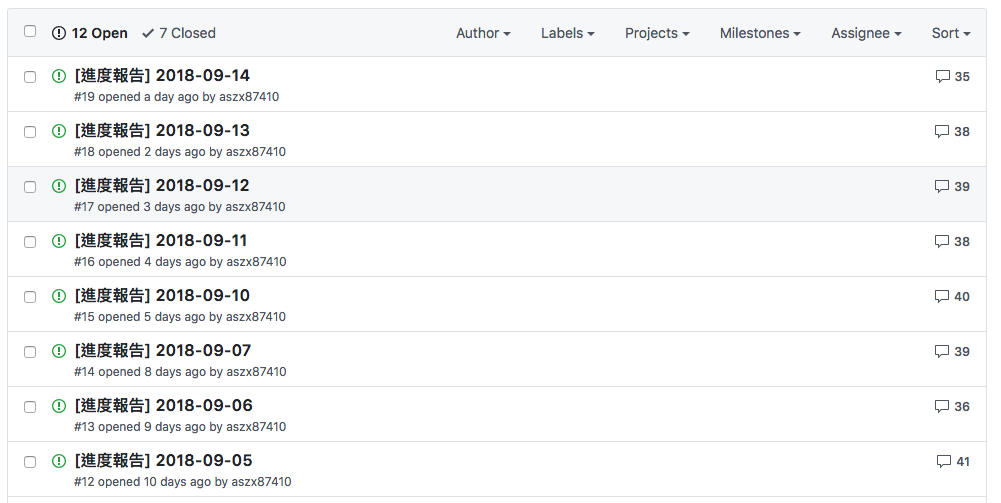Click author aszx87410 on issue #12
This screenshot has width=1001, height=503.
[261, 482]
